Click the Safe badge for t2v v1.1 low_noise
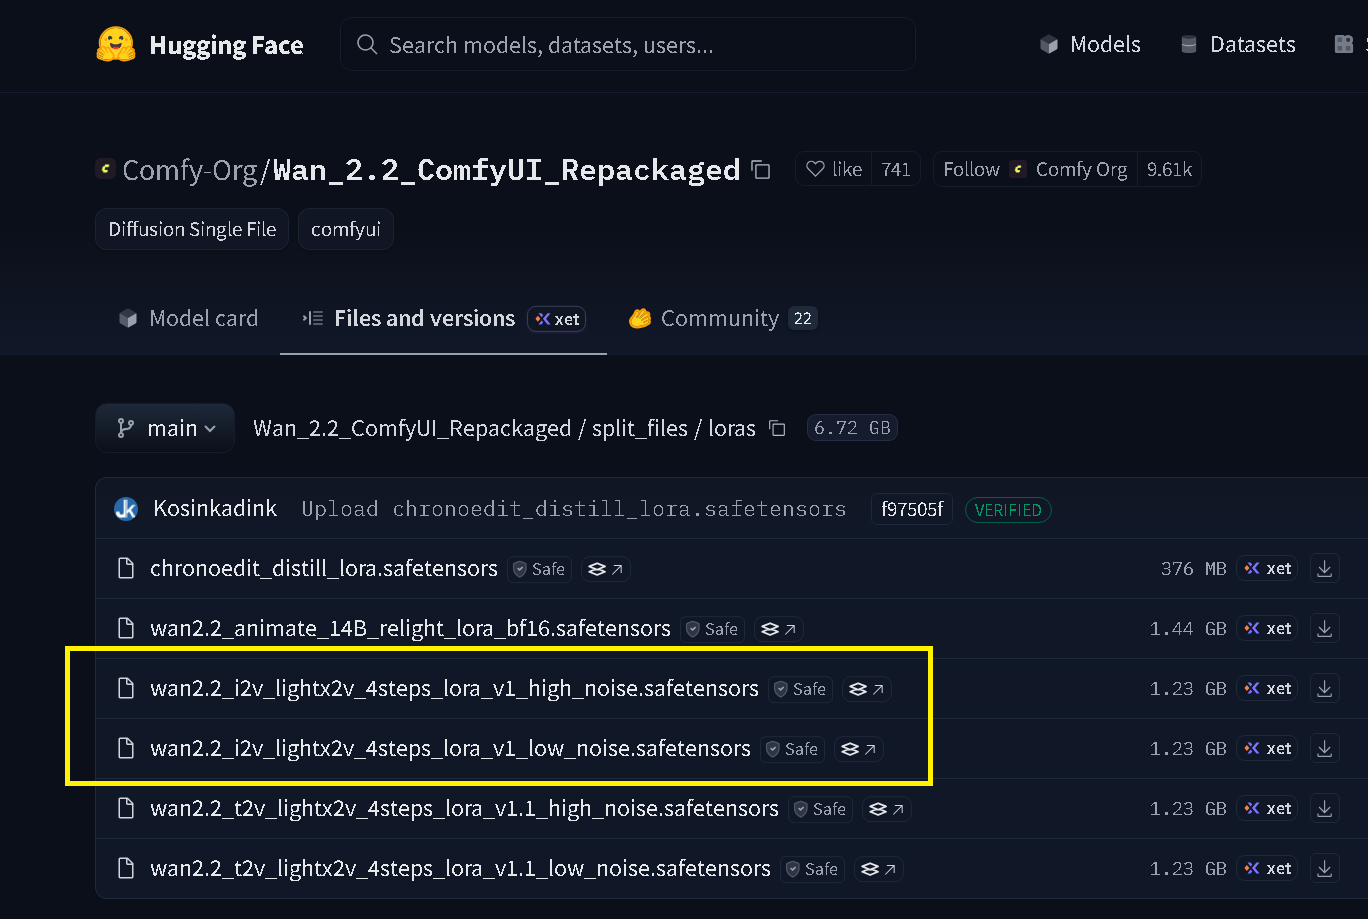The image size is (1368, 919). [x=812, y=869]
